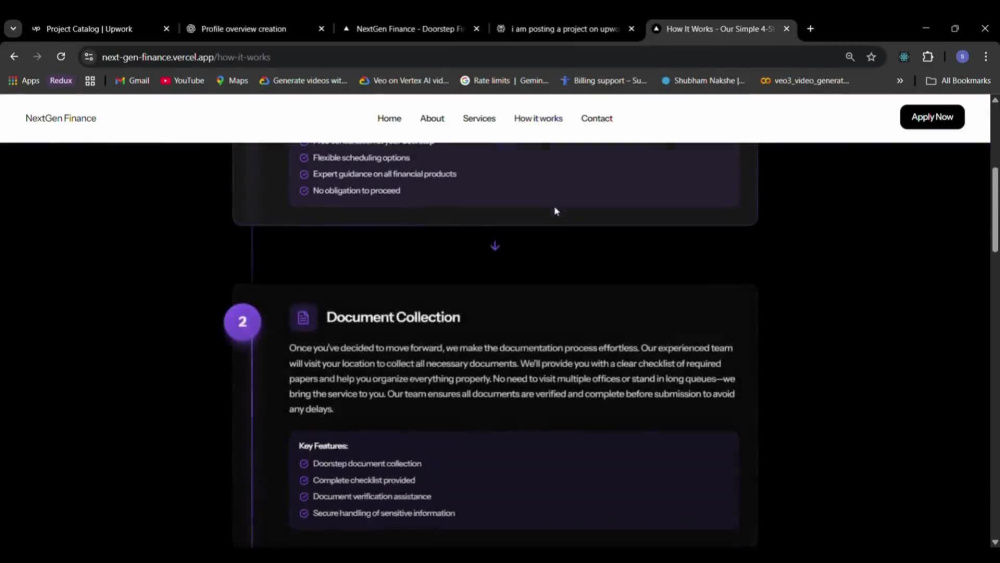1000x563 pixels.
Task: Click the Key Features: label
Action: 323,446
